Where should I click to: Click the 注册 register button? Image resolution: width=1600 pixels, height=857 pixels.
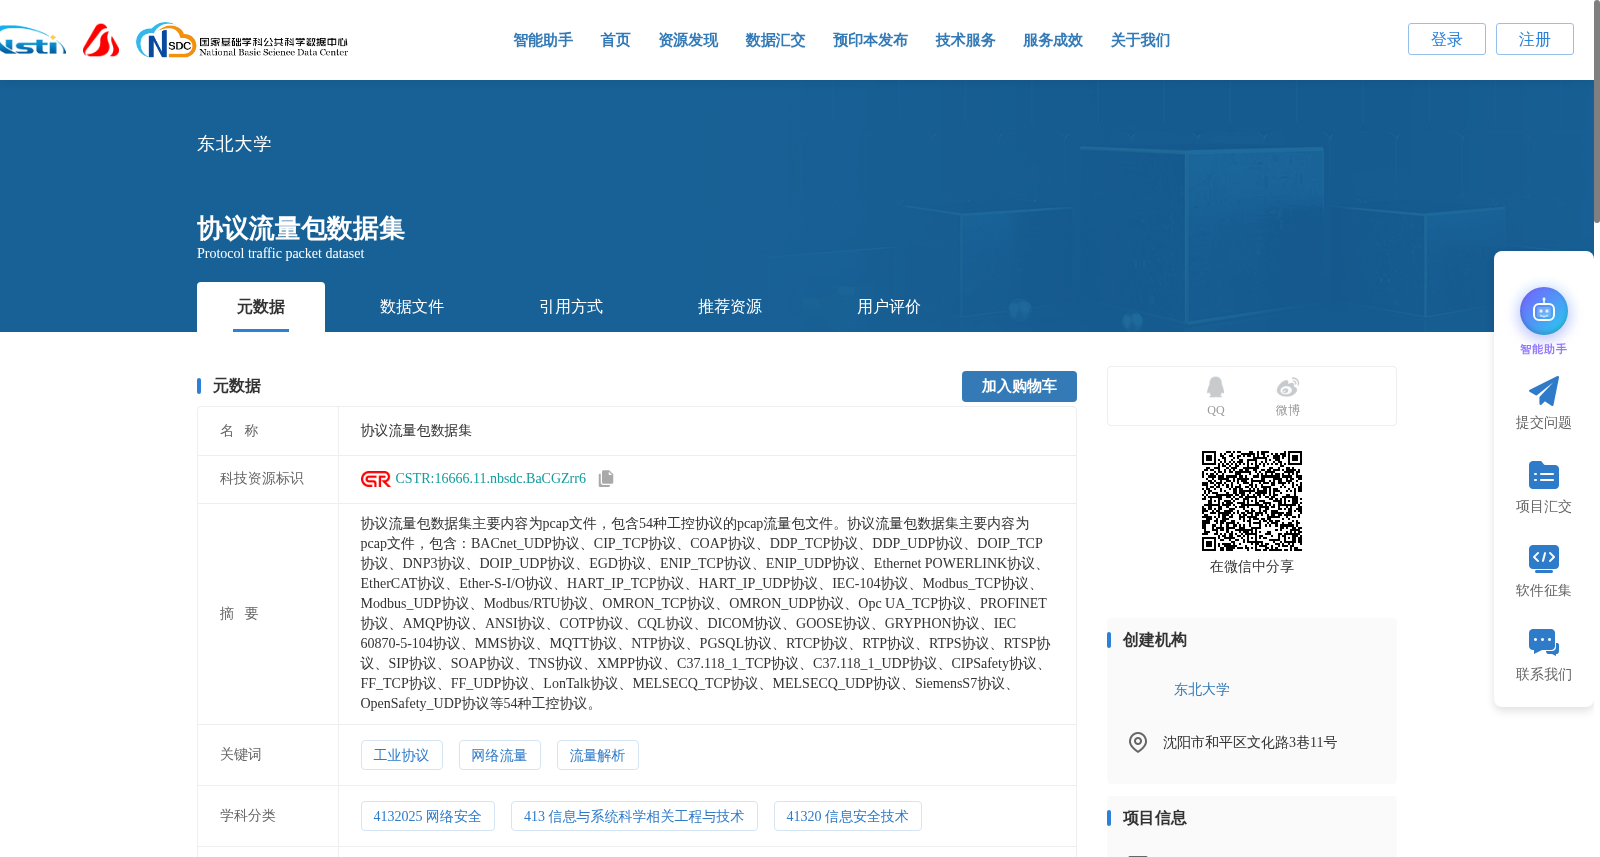[1535, 39]
